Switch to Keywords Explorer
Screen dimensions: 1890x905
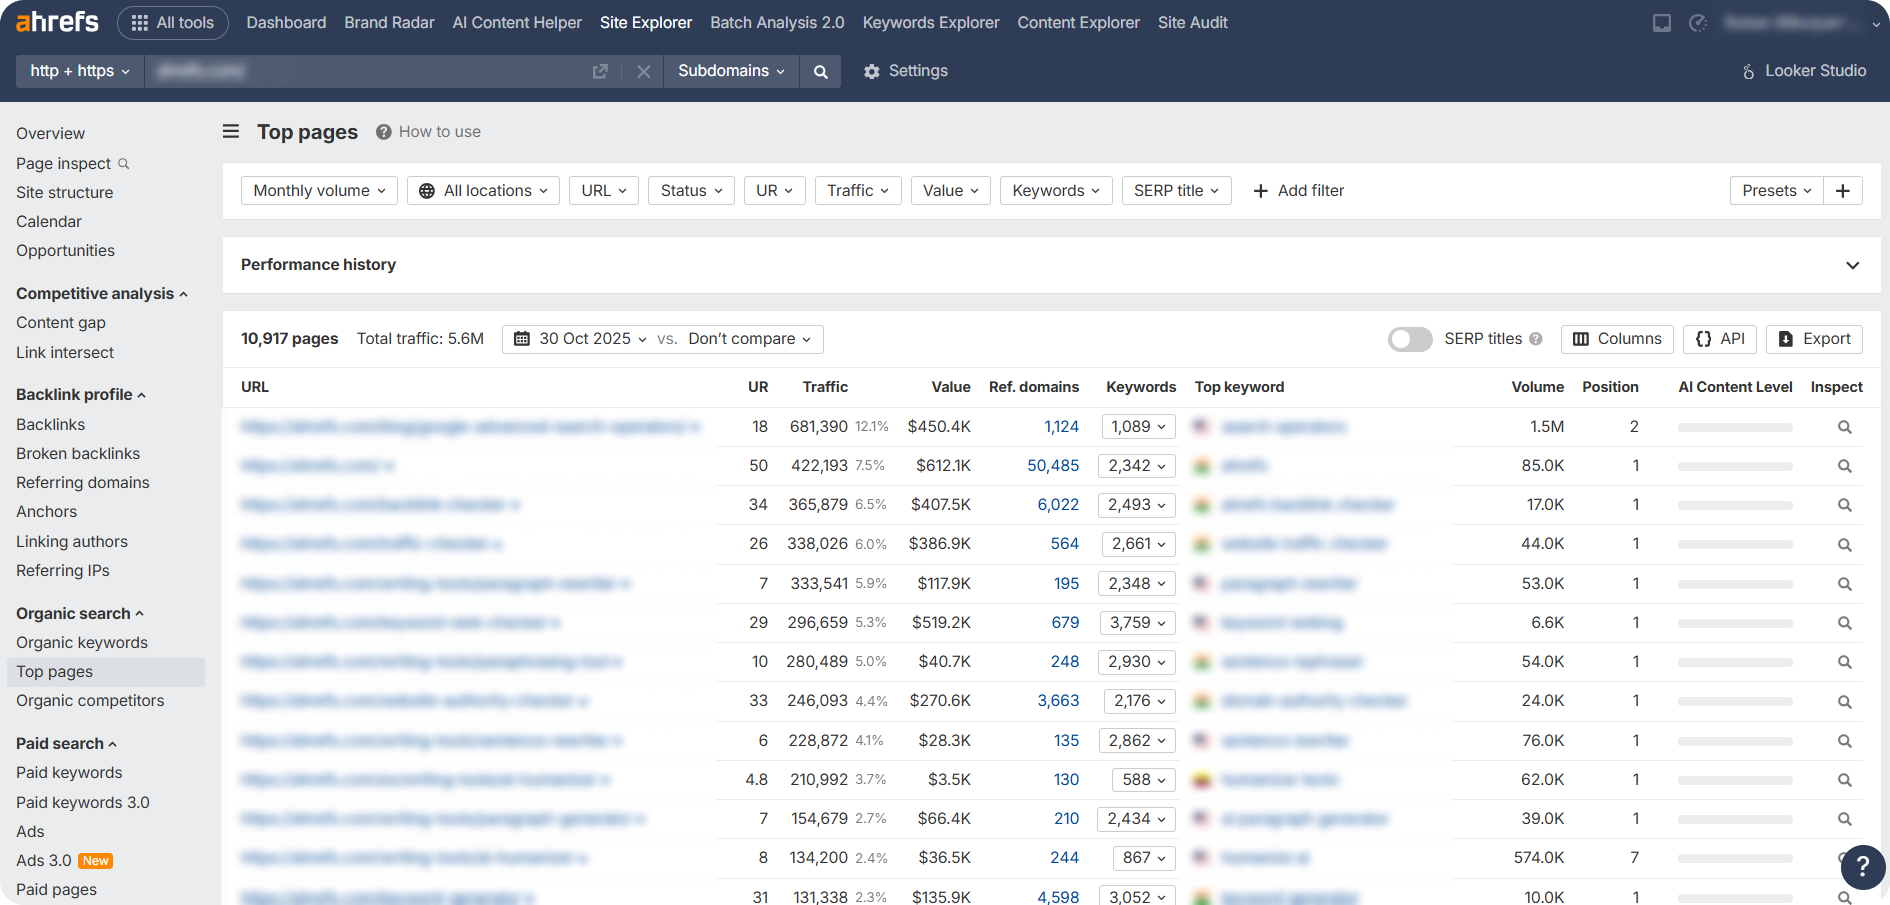pyautogui.click(x=930, y=22)
